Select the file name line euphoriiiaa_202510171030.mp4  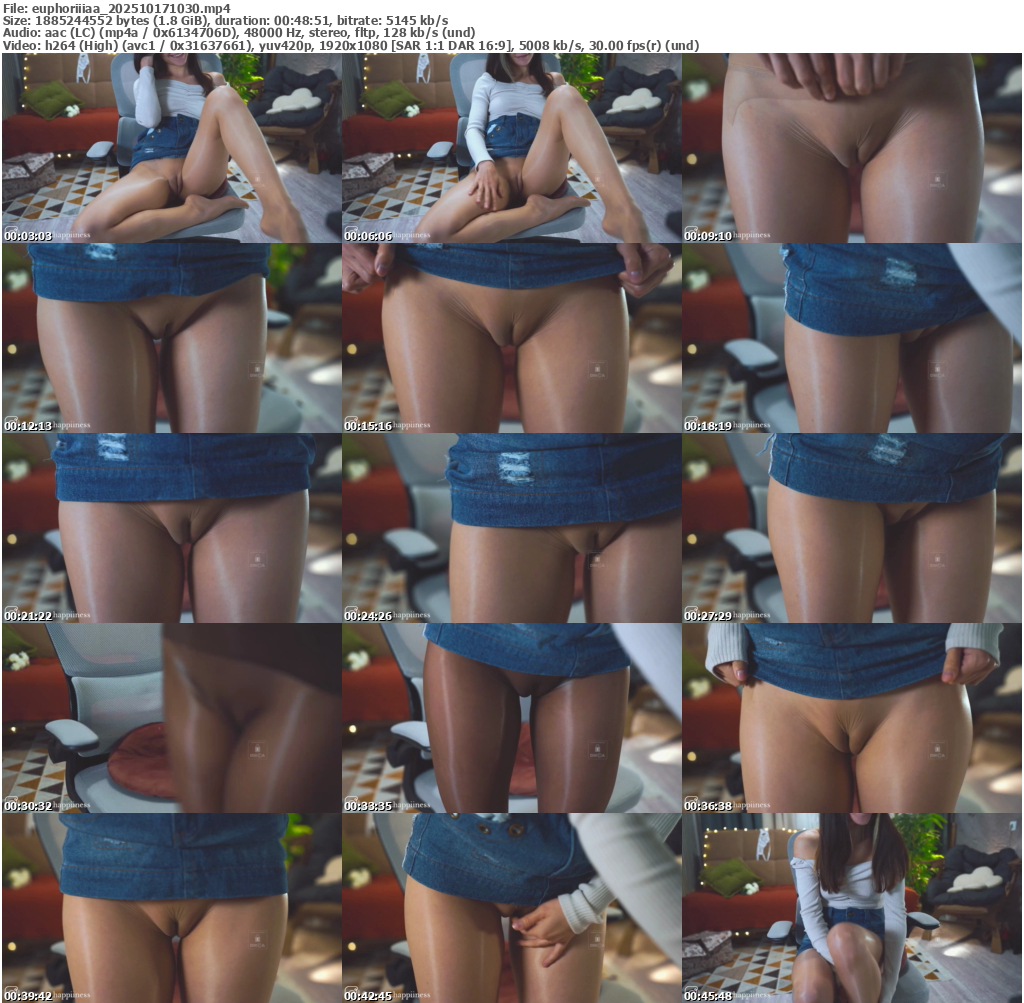click(117, 8)
